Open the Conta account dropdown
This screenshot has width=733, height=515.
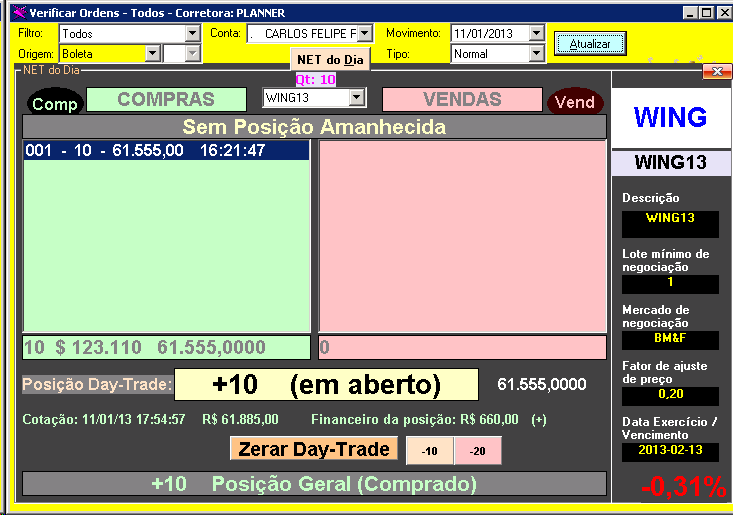pyautogui.click(x=364, y=34)
